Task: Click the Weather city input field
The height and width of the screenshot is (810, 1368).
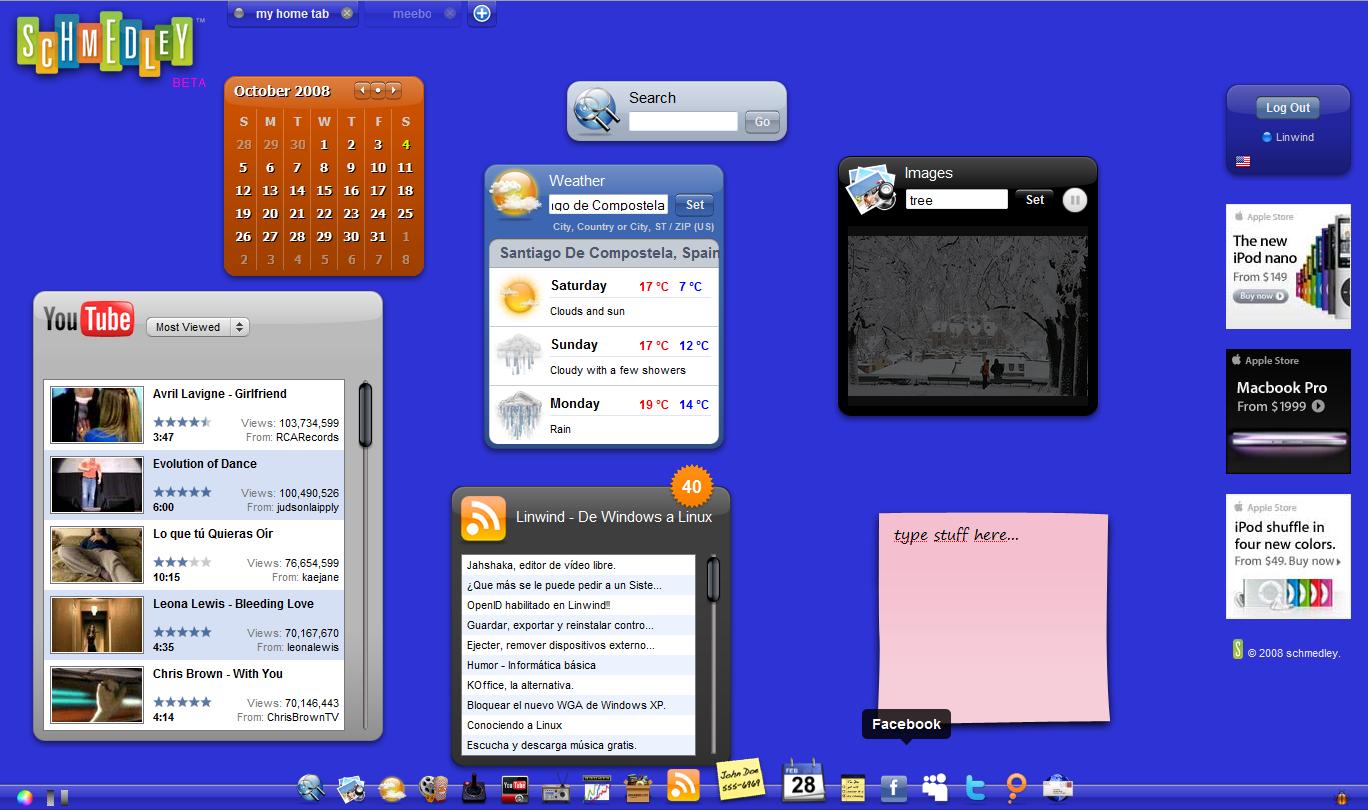Action: click(x=608, y=205)
